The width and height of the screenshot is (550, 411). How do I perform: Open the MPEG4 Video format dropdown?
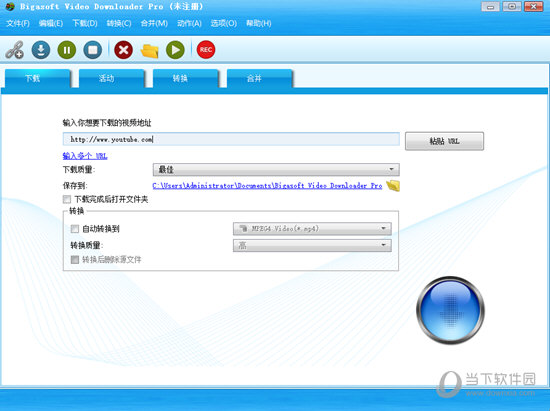pos(312,229)
